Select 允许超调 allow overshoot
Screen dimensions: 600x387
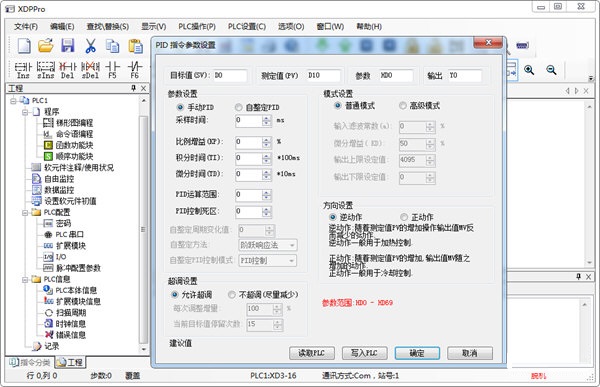tap(174, 294)
